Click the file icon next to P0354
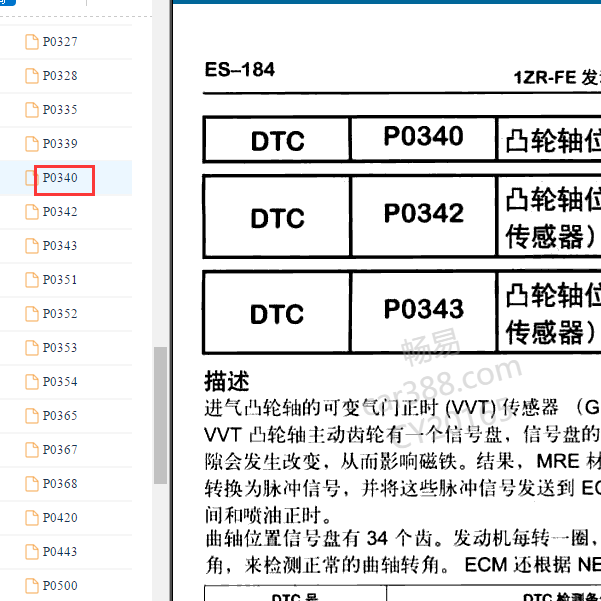This screenshot has width=601, height=601. pyautogui.click(x=32, y=382)
